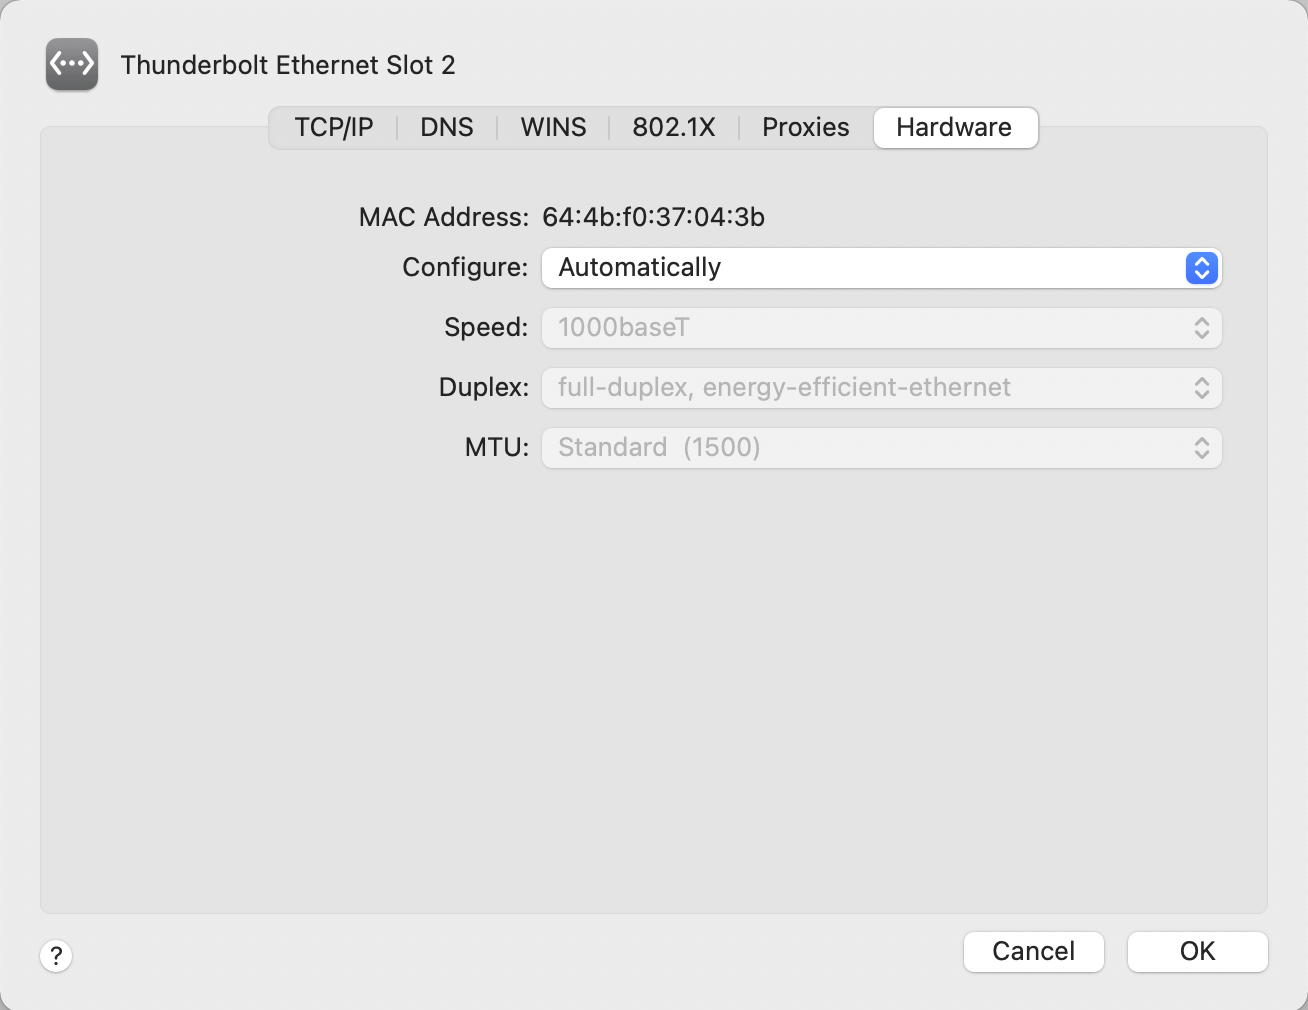Click the MAC address value 64:4b:f0:37:04:3b
This screenshot has width=1308, height=1010.
[x=654, y=217]
